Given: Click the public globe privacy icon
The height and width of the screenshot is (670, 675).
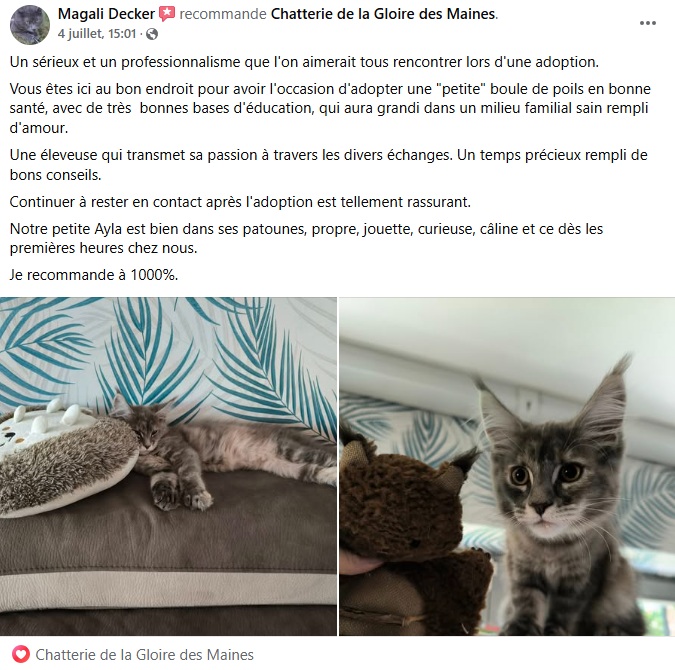Looking at the screenshot, I should [152, 34].
